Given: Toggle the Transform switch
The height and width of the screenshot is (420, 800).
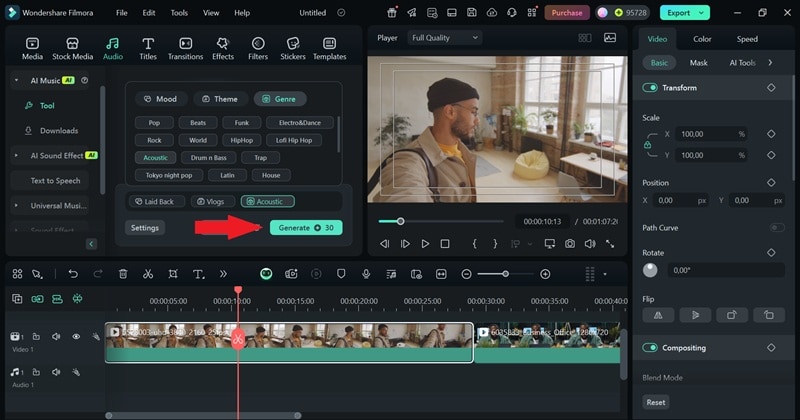Looking at the screenshot, I should tap(650, 88).
